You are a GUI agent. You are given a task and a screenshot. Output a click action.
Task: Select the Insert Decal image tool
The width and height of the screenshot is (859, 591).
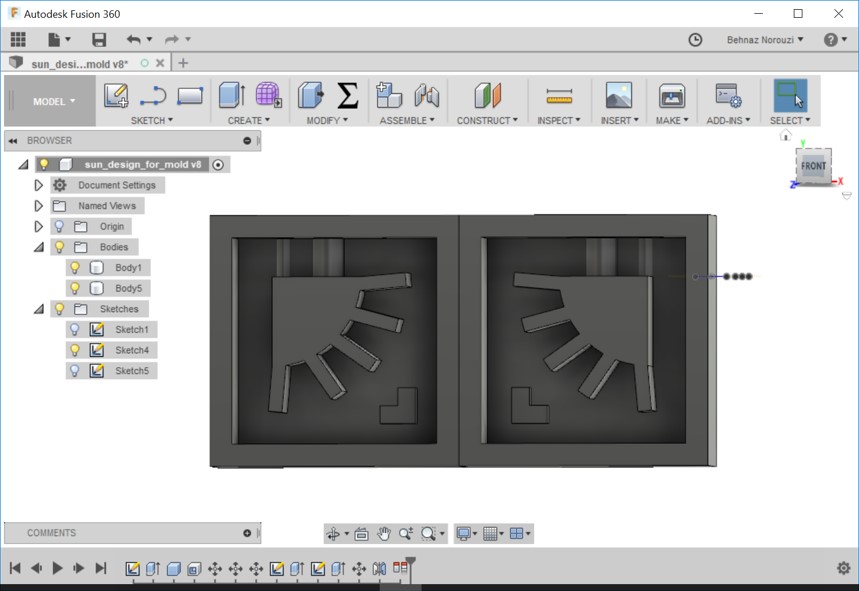tap(619, 95)
